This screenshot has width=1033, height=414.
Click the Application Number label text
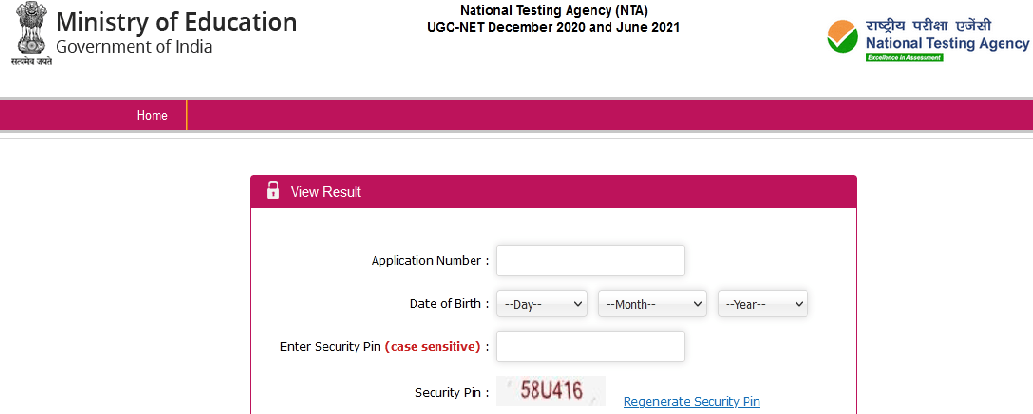(x=430, y=261)
